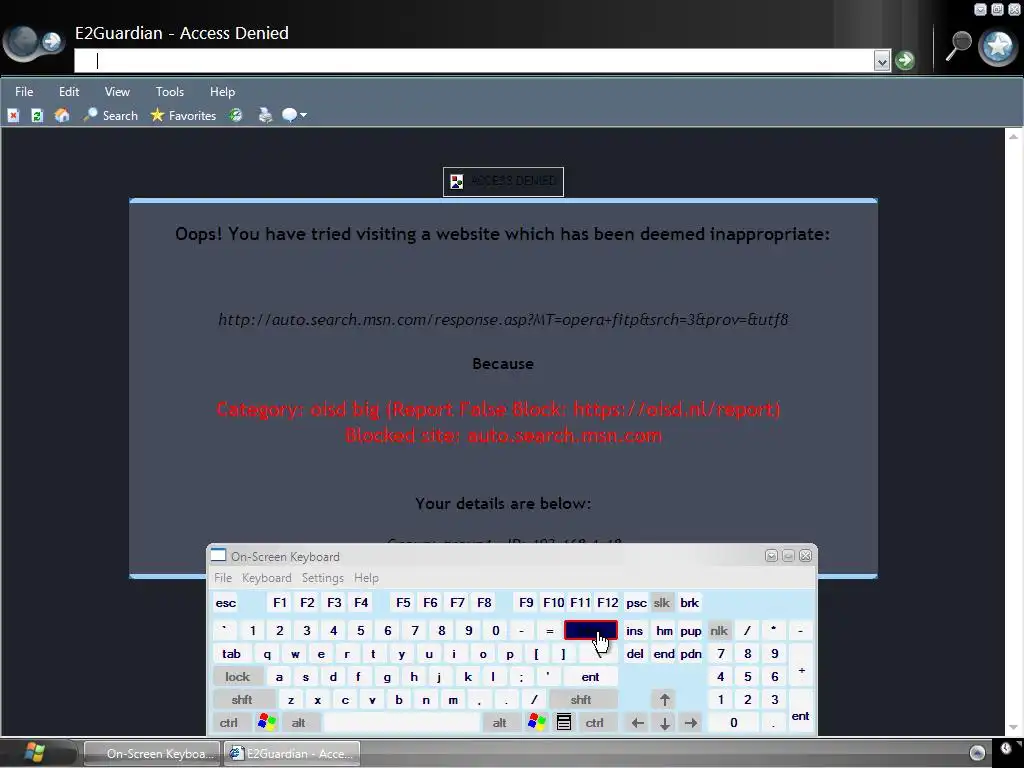1024x768 pixels.
Task: Click the History globe icon
Action: pos(236,116)
